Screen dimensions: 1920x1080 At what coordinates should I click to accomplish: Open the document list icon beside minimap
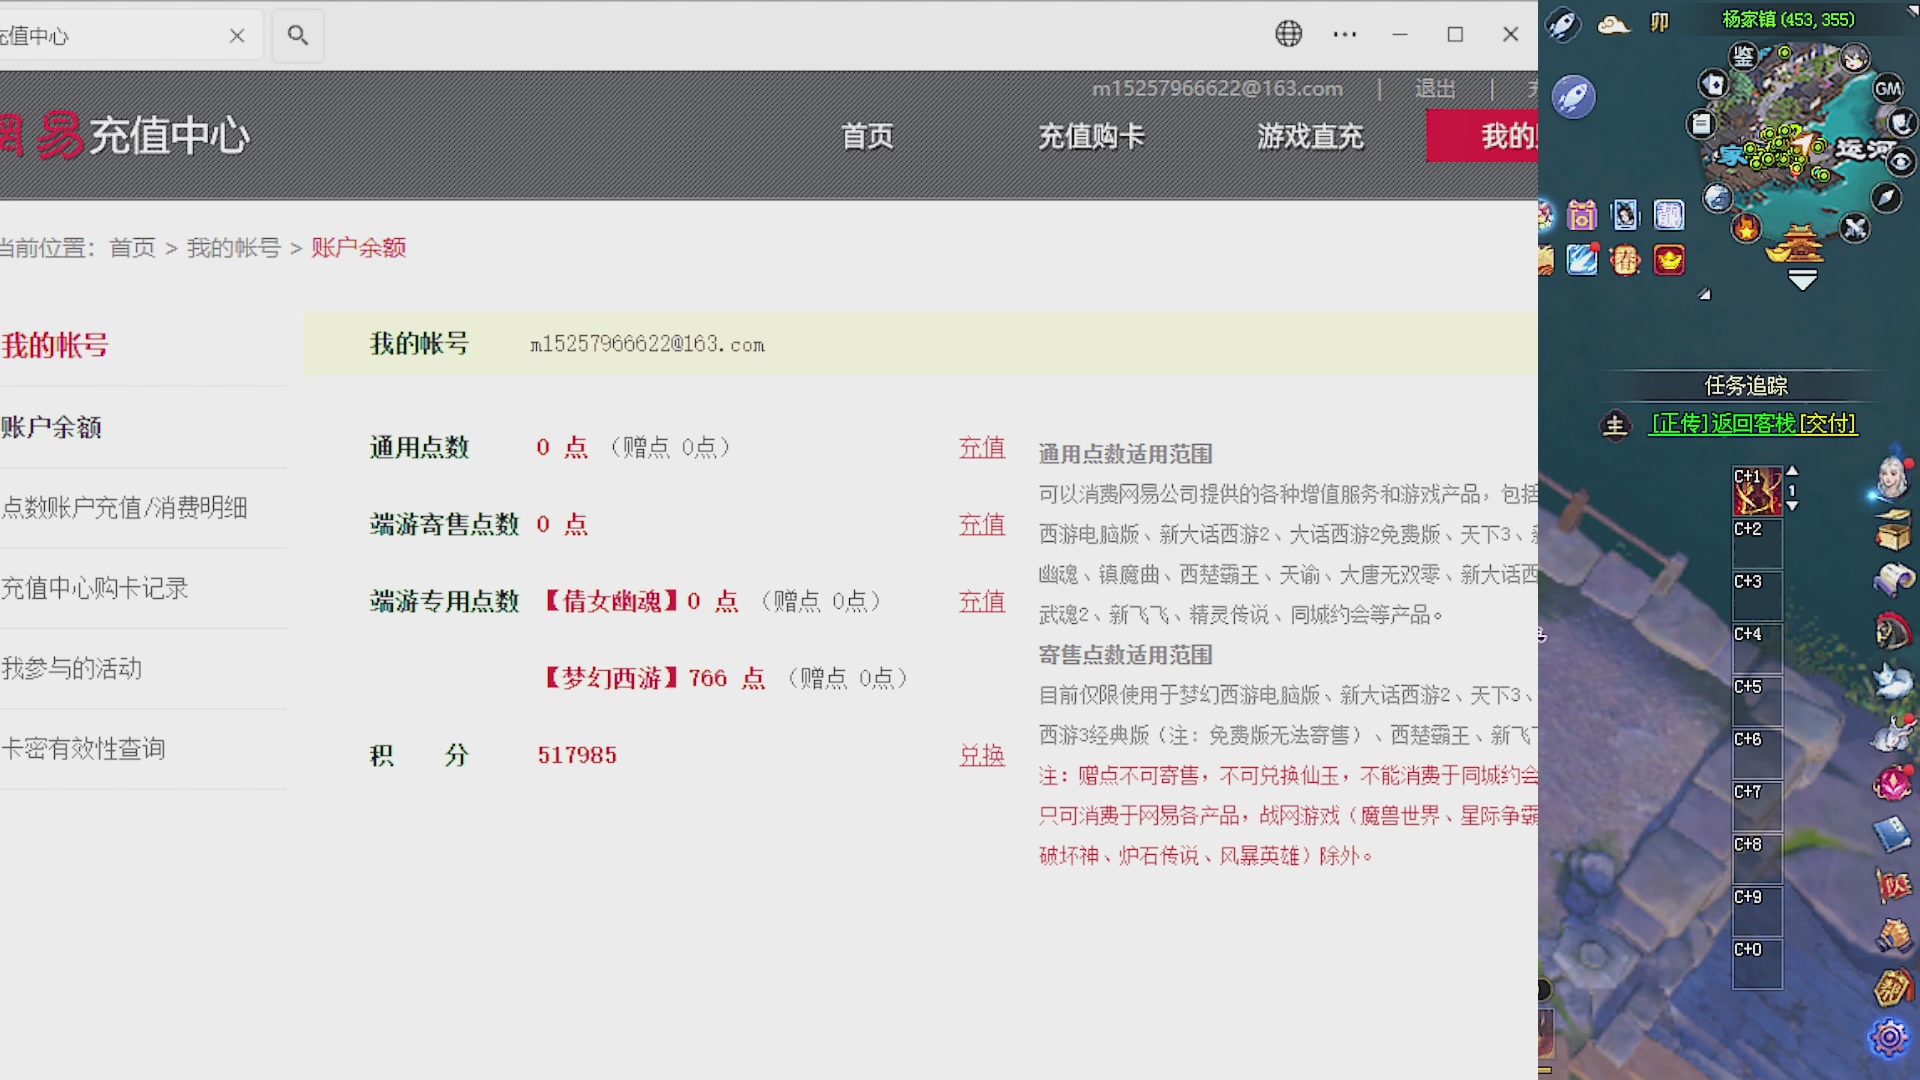(1701, 124)
